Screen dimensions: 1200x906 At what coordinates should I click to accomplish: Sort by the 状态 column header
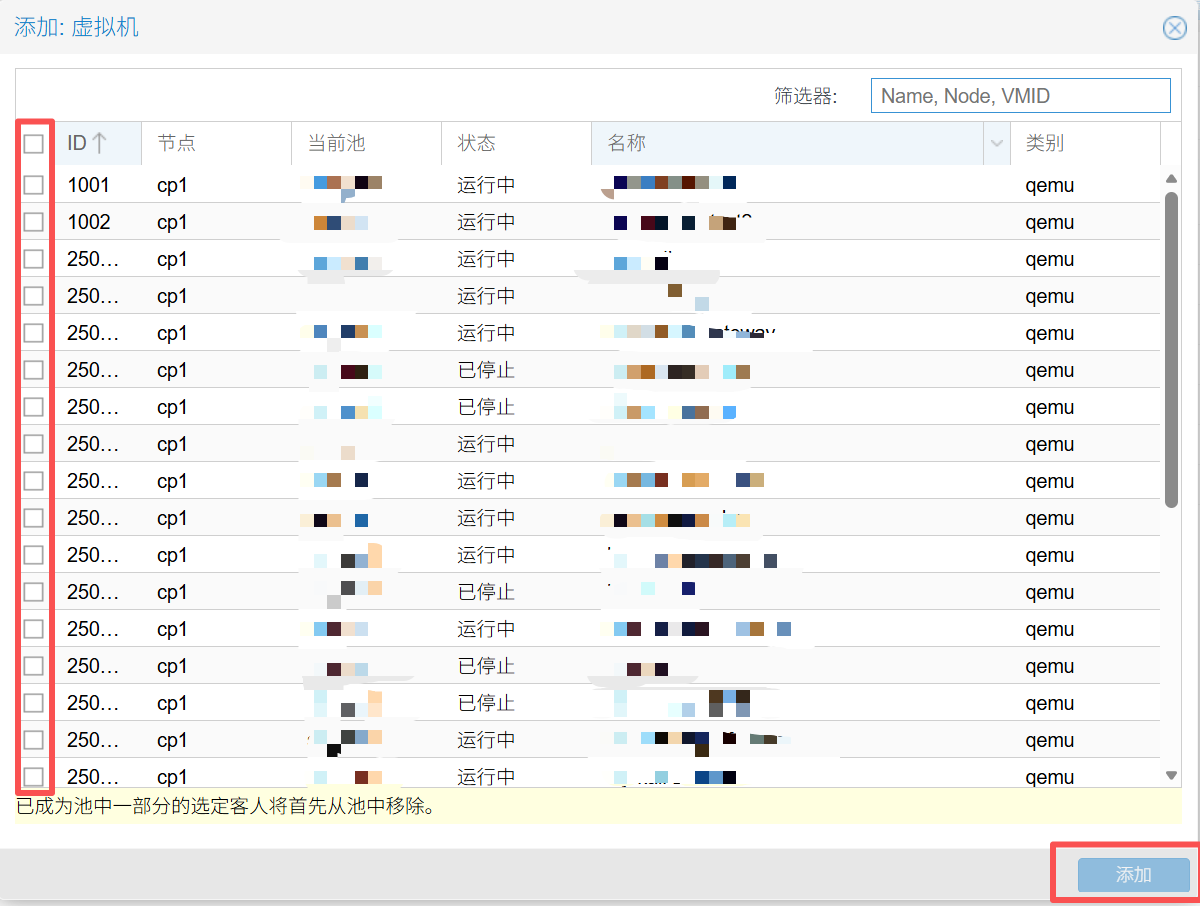(x=476, y=143)
